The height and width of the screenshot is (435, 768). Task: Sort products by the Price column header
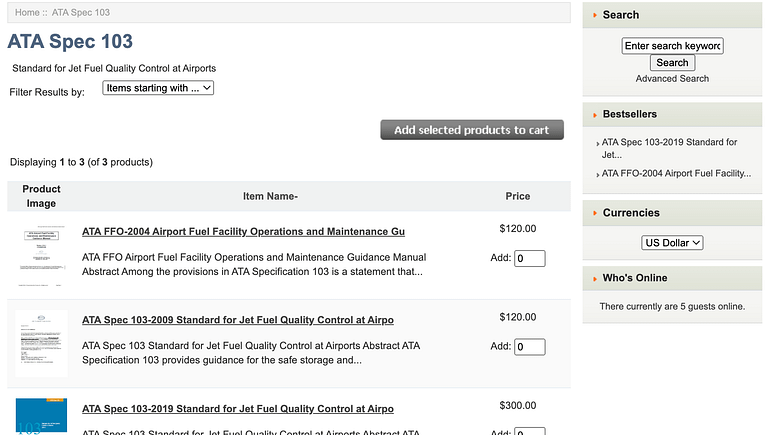tap(517, 196)
